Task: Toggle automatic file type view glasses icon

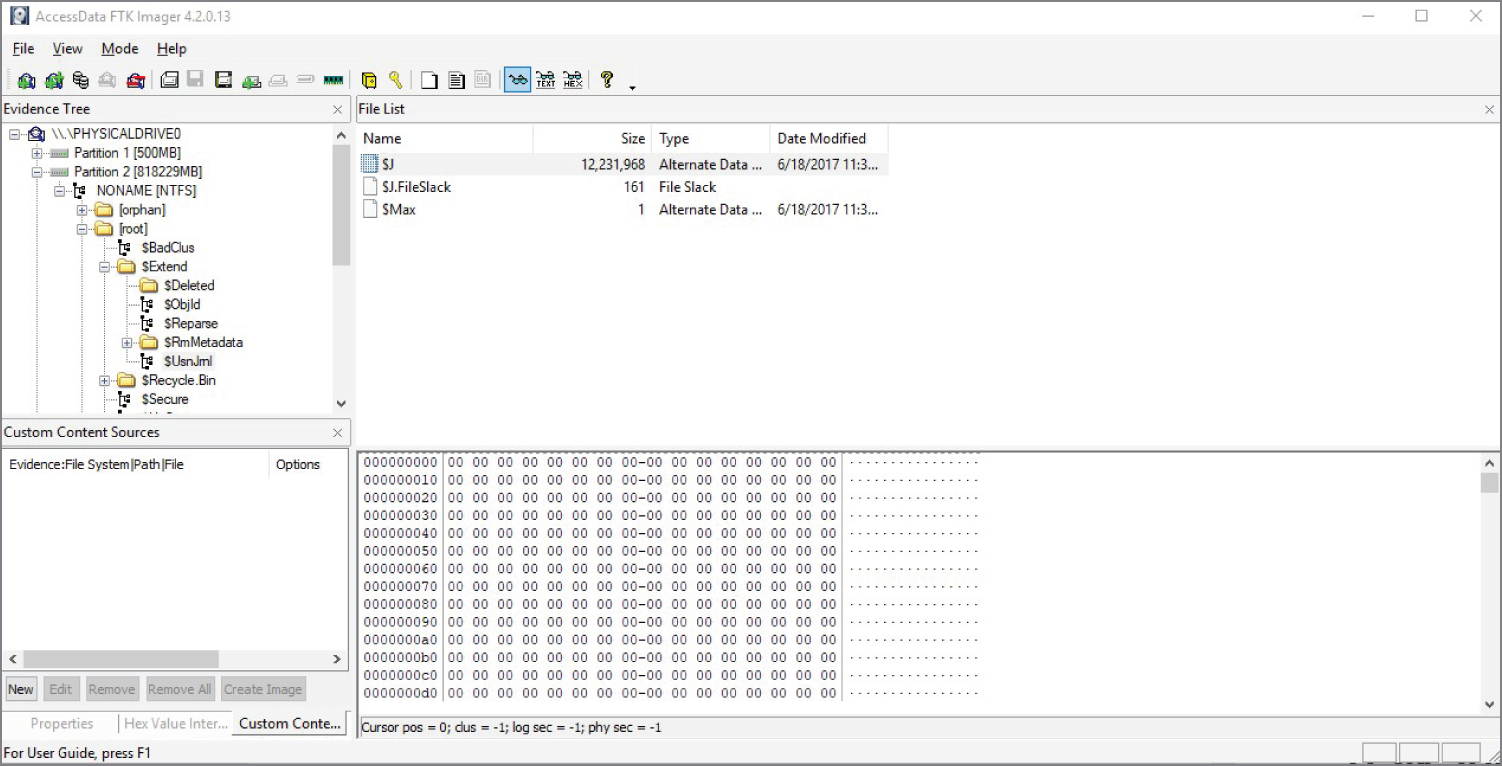Action: (517, 80)
